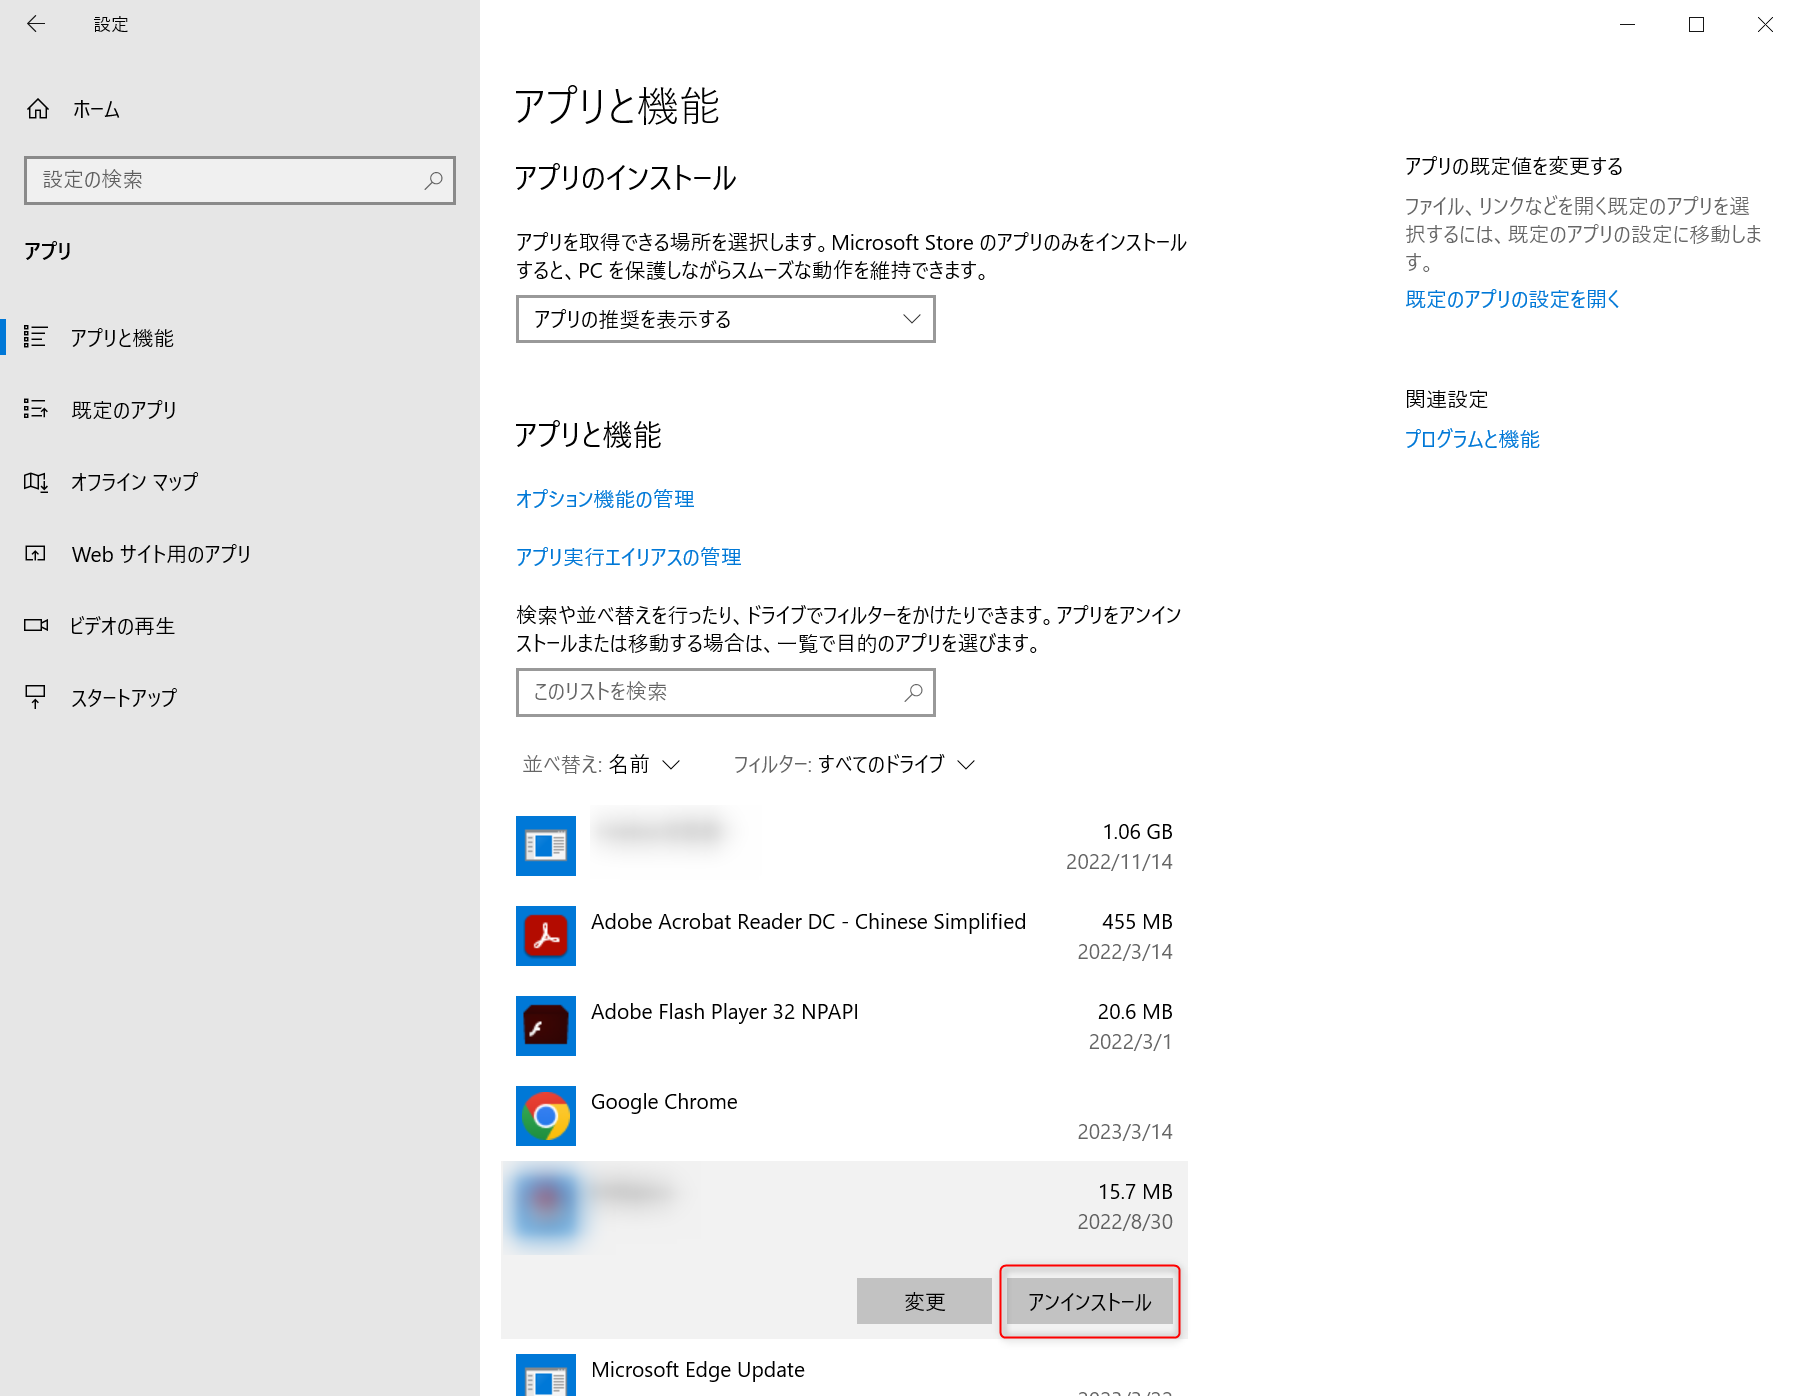Click the Microsoft Edge Update icon
The width and height of the screenshot is (1801, 1396).
546,1375
